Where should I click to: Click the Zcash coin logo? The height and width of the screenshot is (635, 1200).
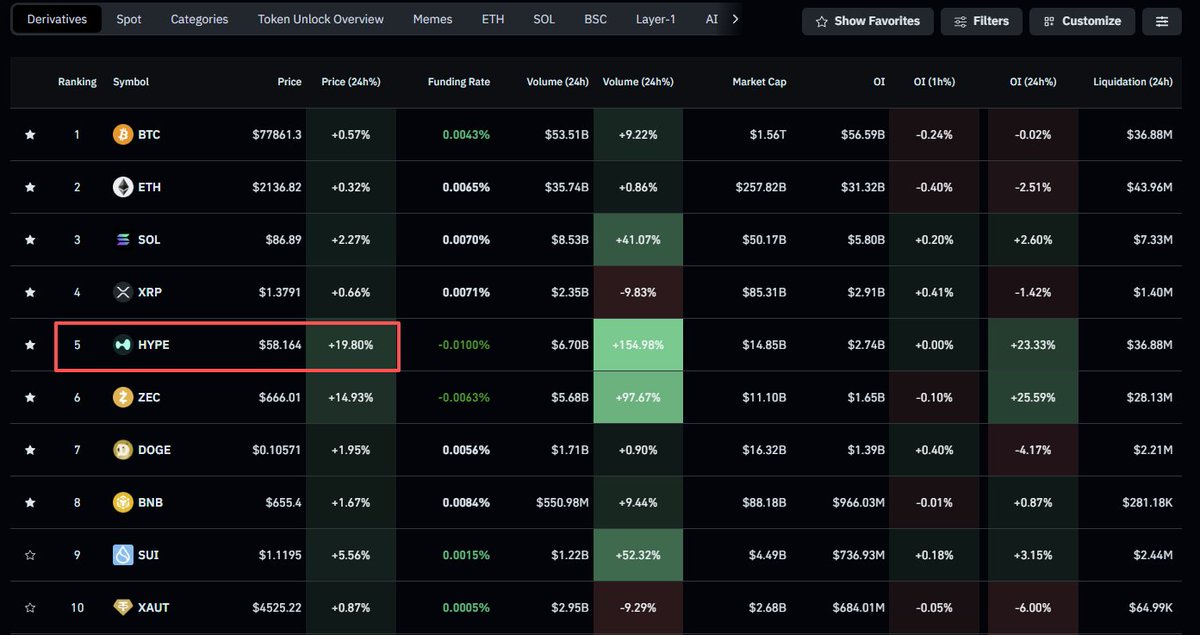pos(122,397)
